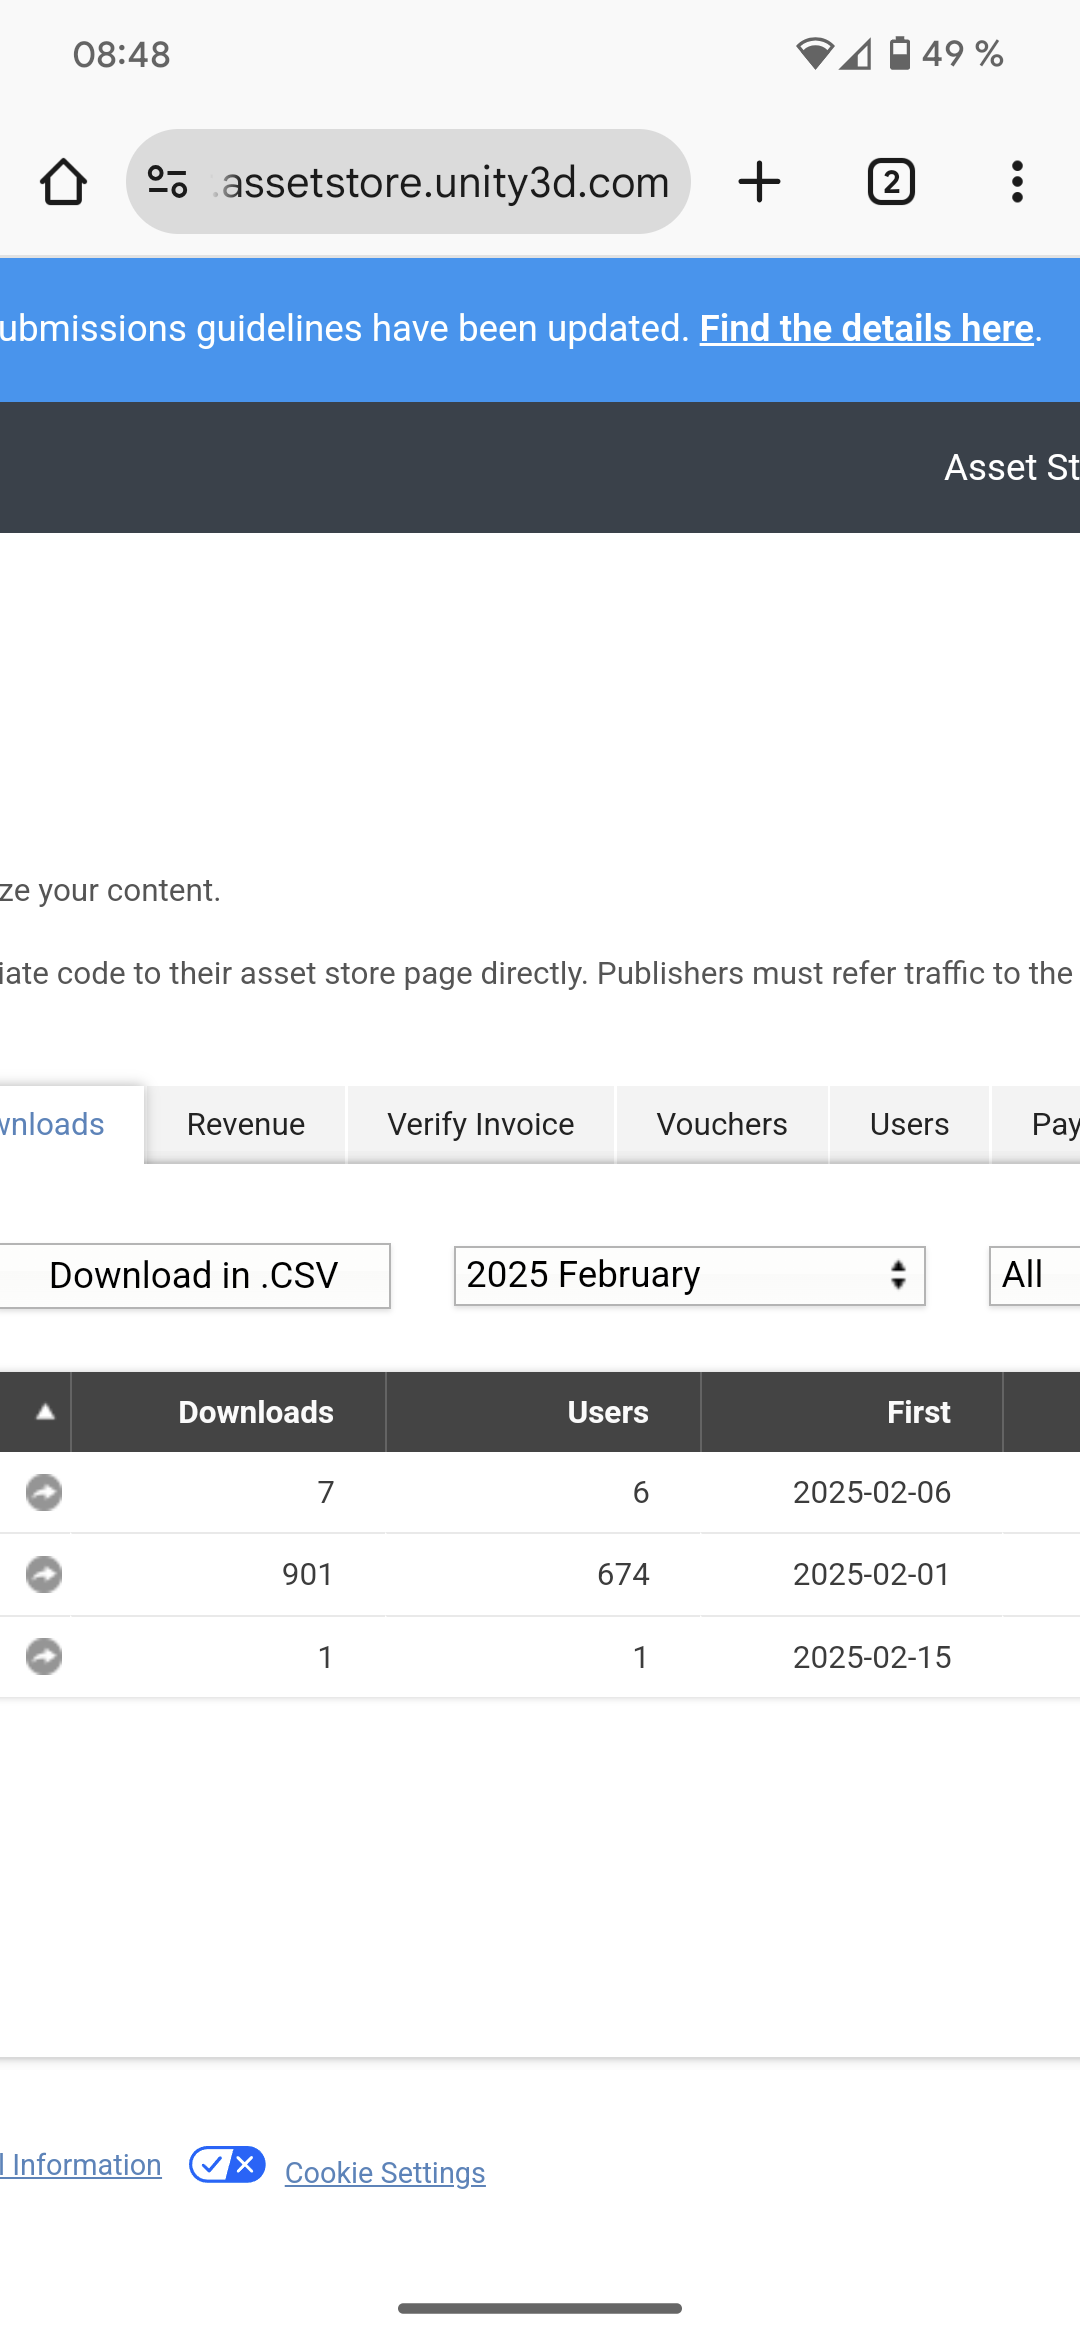Click arrow icon in row with 7 downloads
This screenshot has height=2340, width=1080.
[44, 1492]
